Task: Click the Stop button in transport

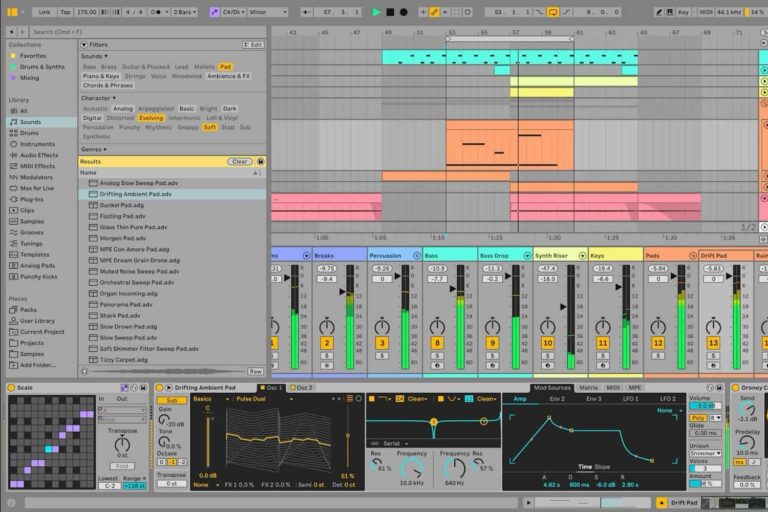Action: [390, 12]
